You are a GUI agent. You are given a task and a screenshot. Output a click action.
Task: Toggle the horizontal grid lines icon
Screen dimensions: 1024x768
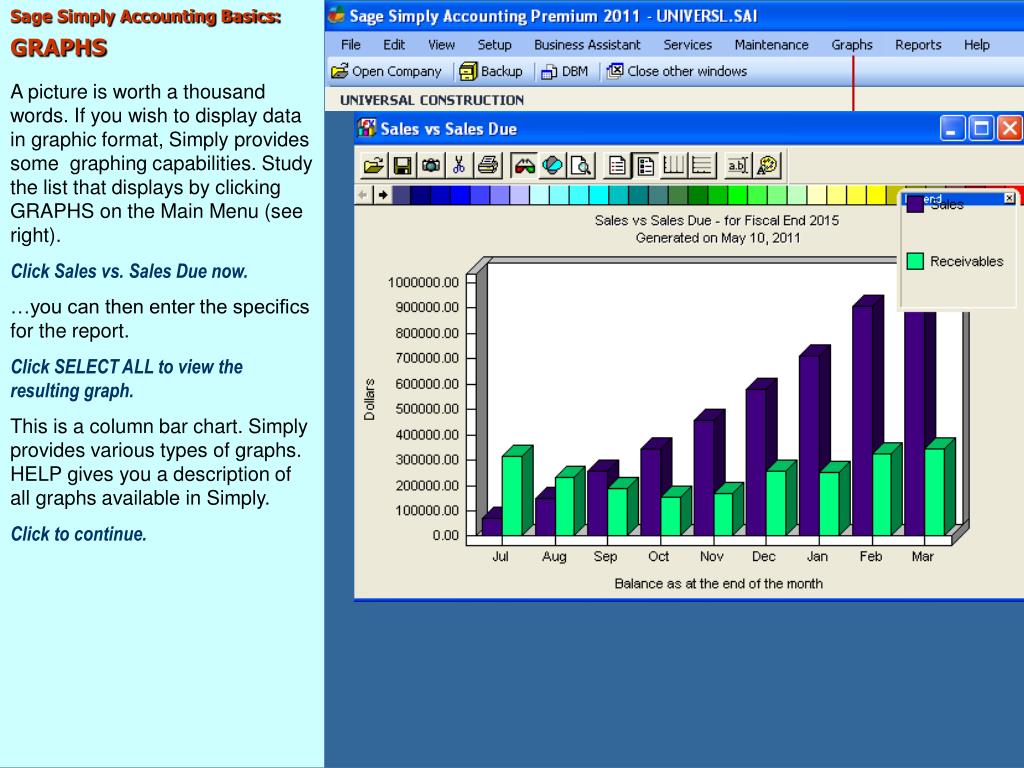pyautogui.click(x=702, y=165)
